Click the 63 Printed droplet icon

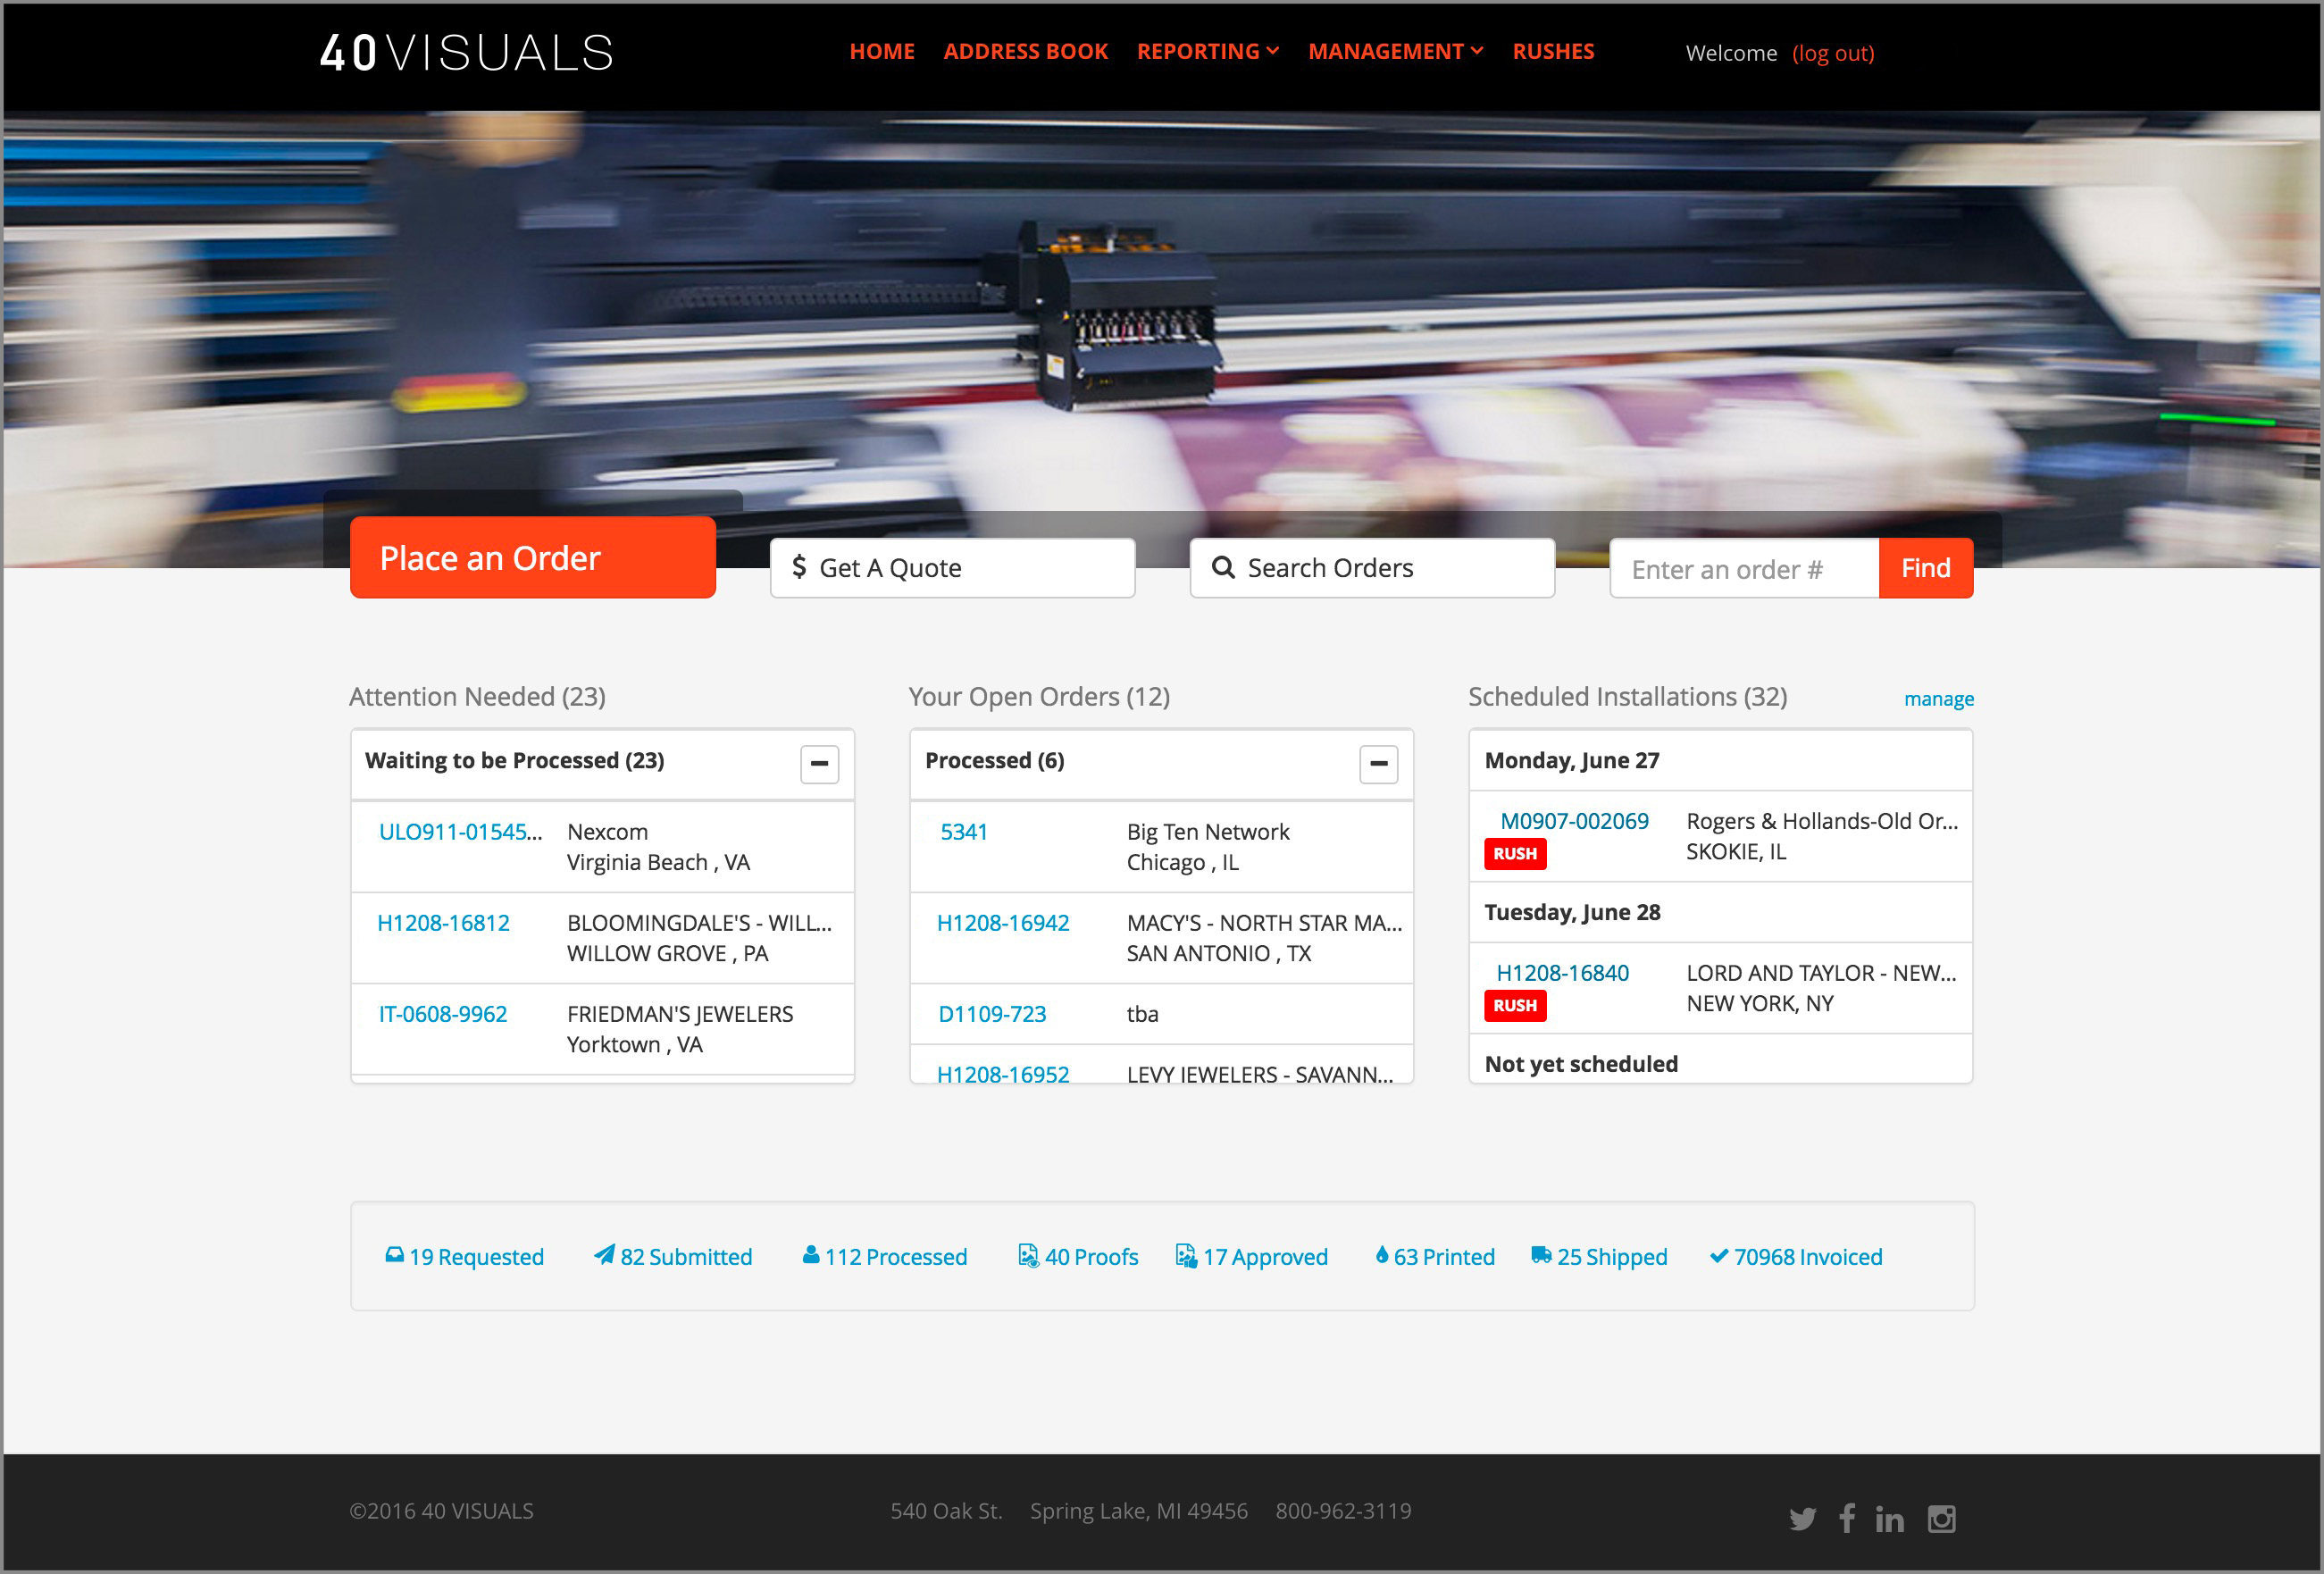point(1383,1255)
